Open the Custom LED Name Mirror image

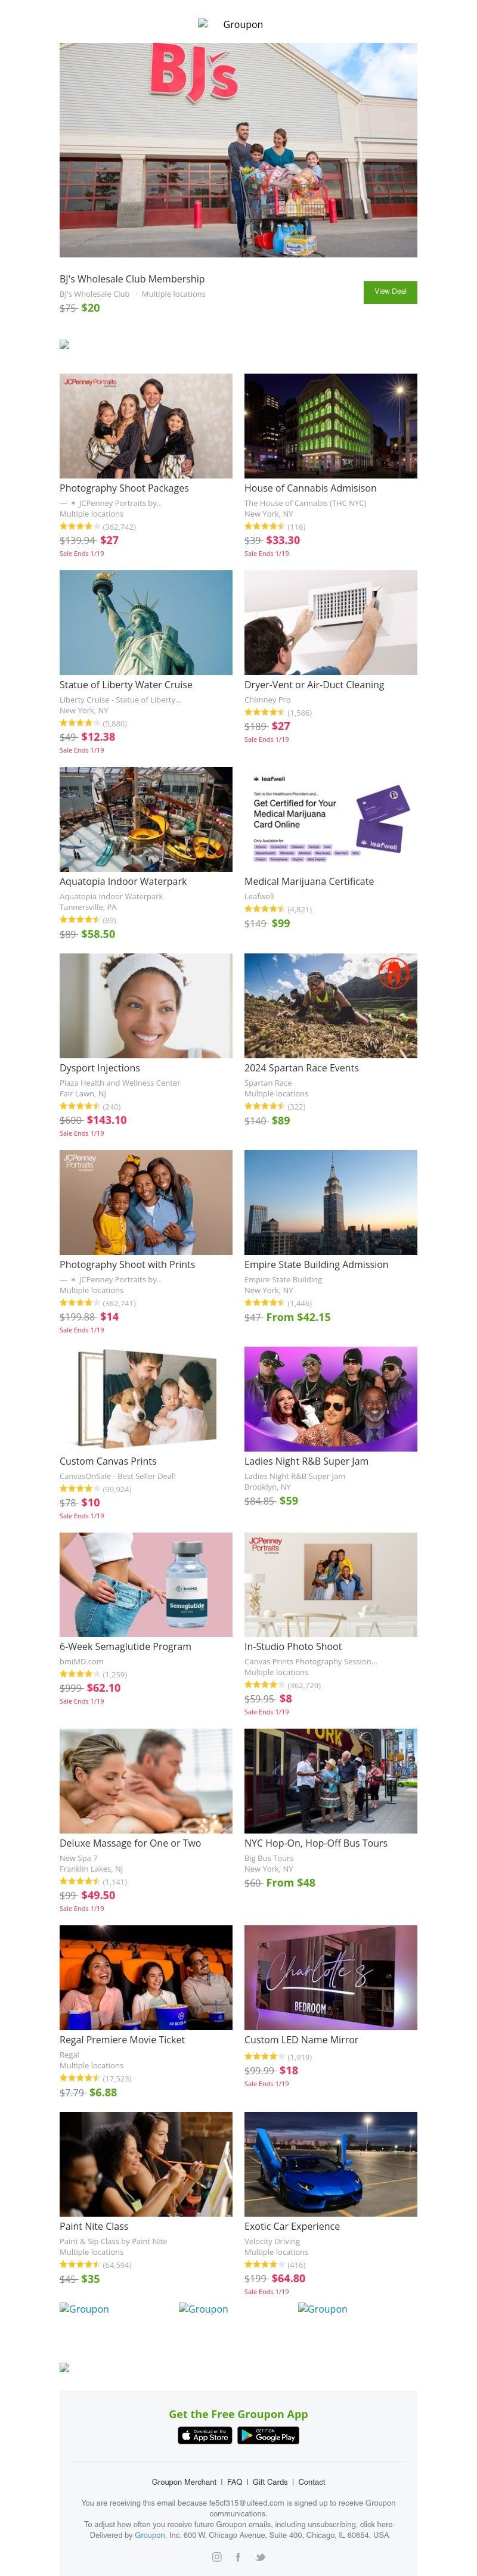pos(331,1977)
